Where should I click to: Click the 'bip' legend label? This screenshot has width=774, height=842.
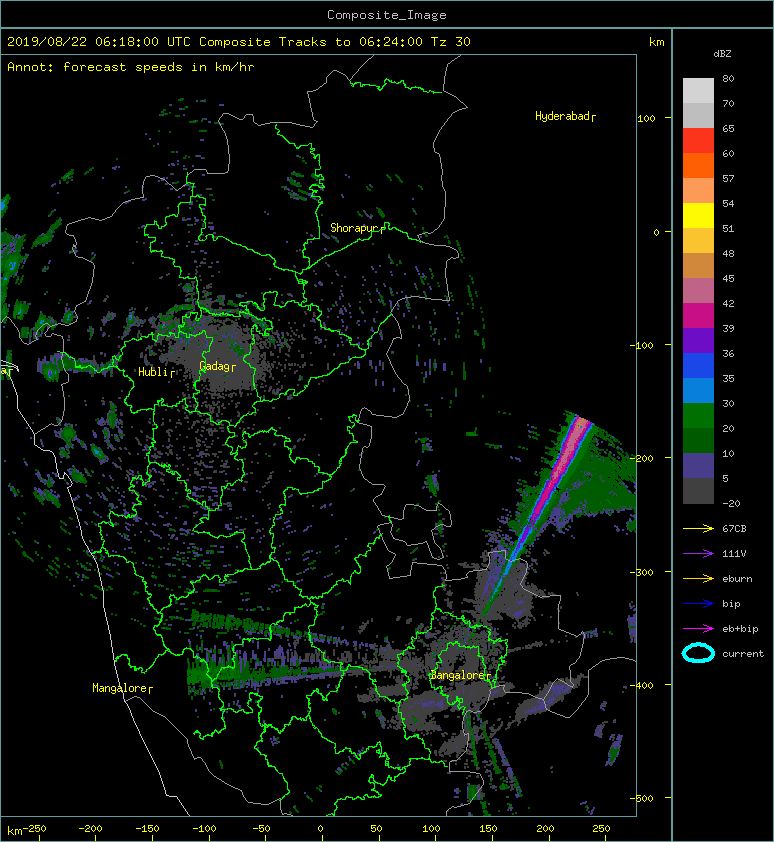731,604
